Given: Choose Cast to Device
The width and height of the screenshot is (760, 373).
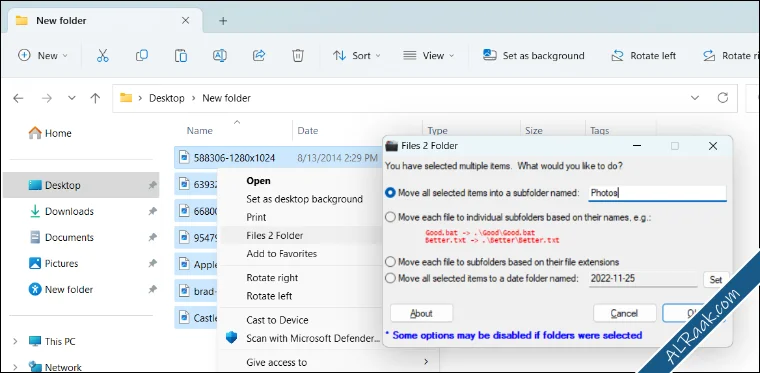Looking at the screenshot, I should click(x=277, y=320).
